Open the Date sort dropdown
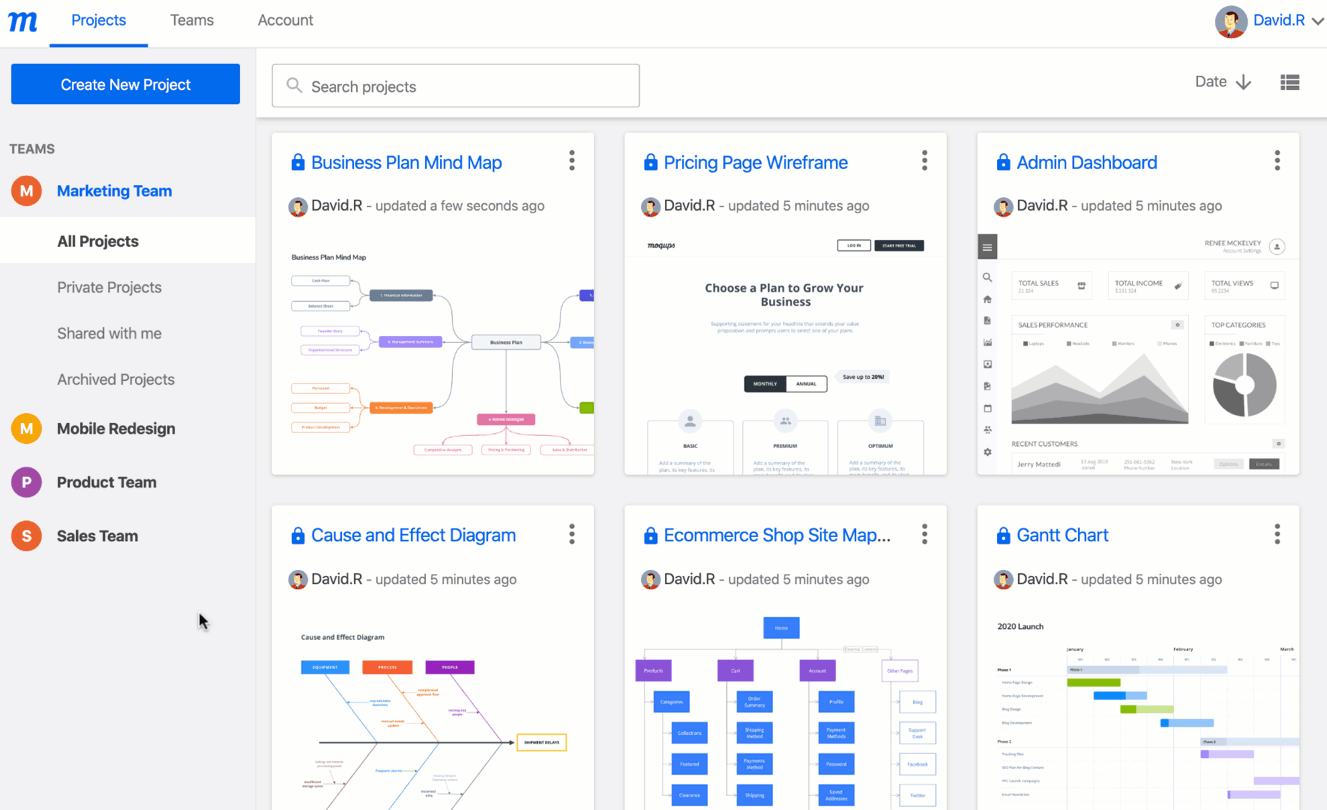 tap(1221, 81)
